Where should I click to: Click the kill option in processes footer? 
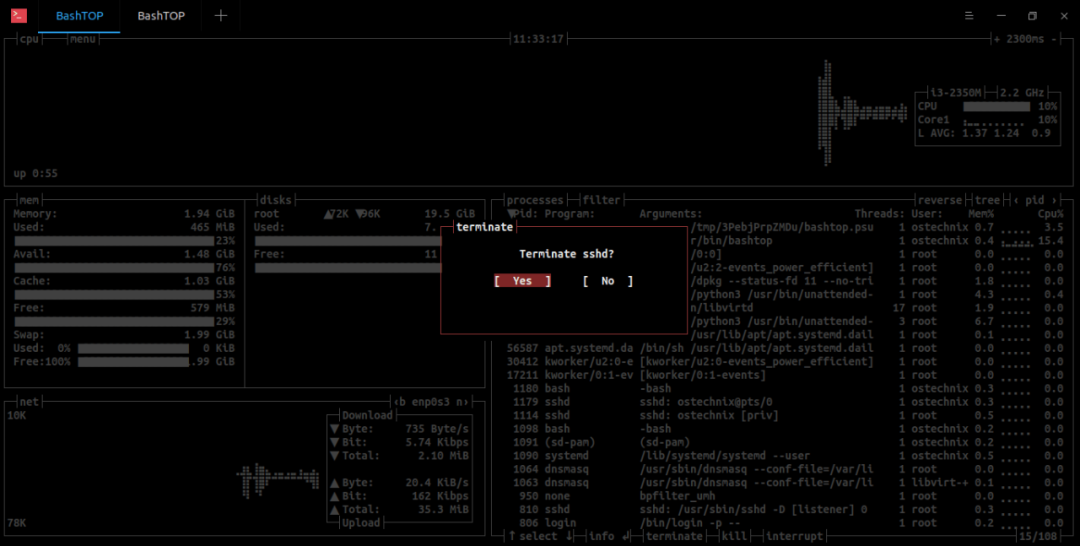[734, 536]
